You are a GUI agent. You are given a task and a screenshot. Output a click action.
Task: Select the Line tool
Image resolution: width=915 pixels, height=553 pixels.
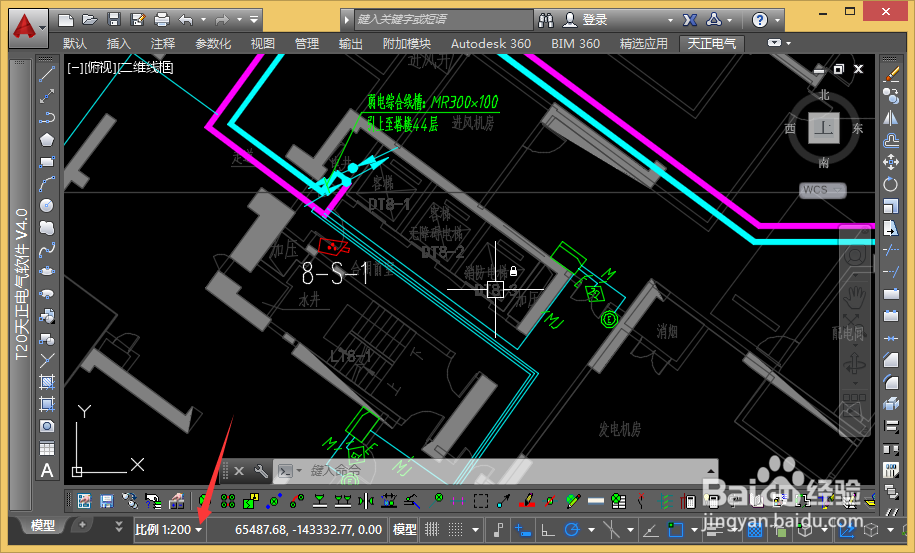point(47,74)
